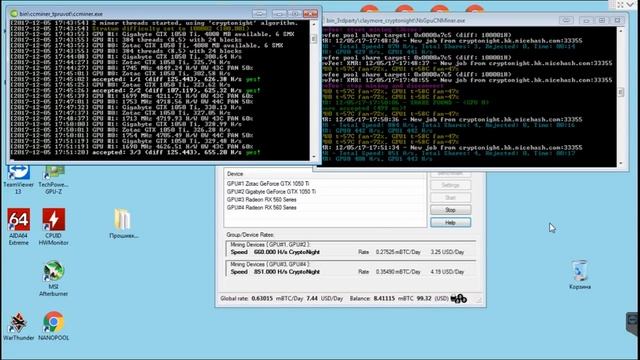Viewport: 640px width, 360px height.
Task: Open the Корзина recycle bin
Action: [x=580, y=275]
